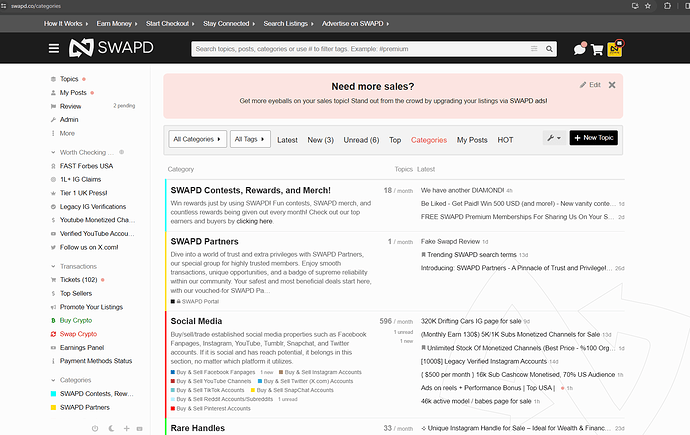Expand the More sidebar menu
Screen dimensions: 690x435
67,133
